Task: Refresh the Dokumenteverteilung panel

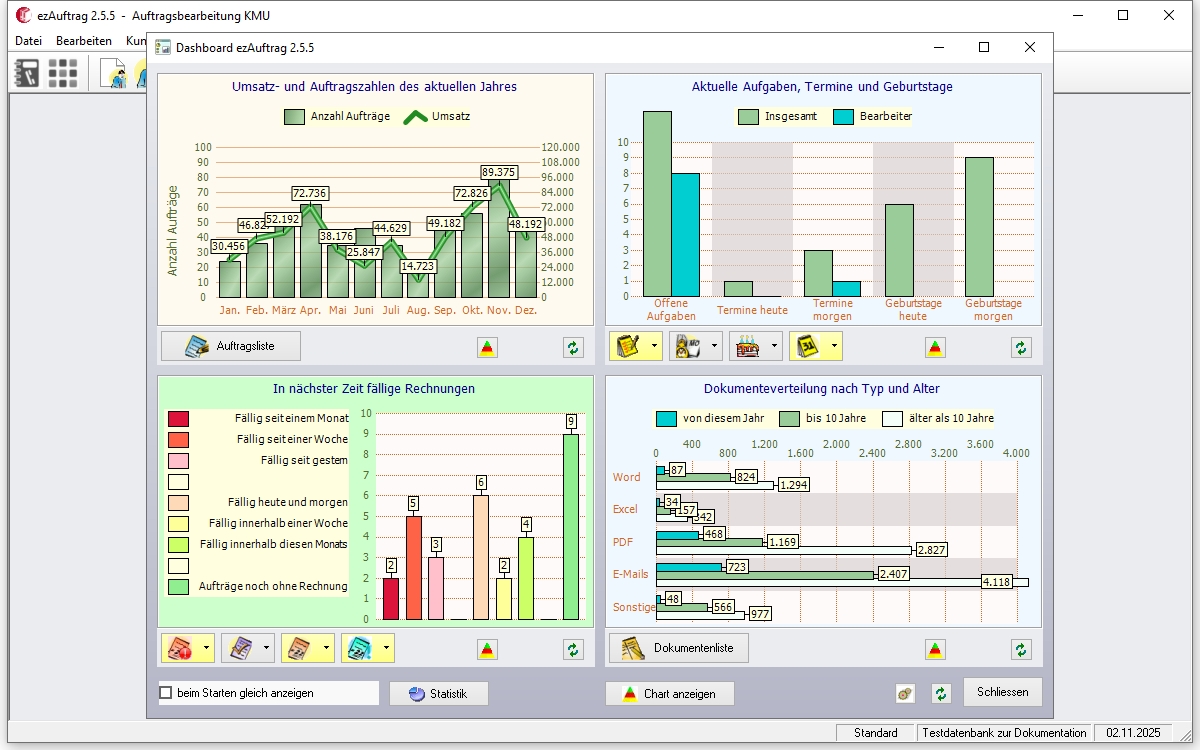Action: pyautogui.click(x=1020, y=649)
